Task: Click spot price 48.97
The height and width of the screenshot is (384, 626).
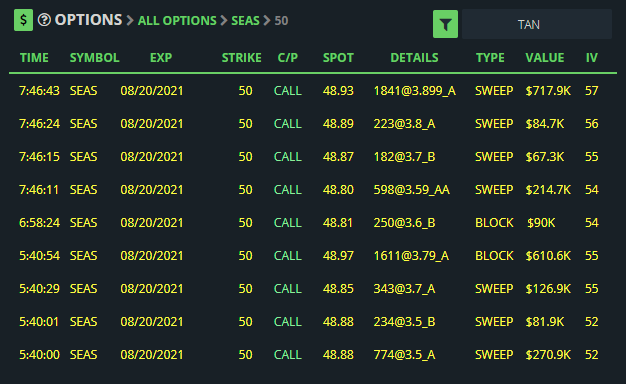Action: (x=338, y=256)
